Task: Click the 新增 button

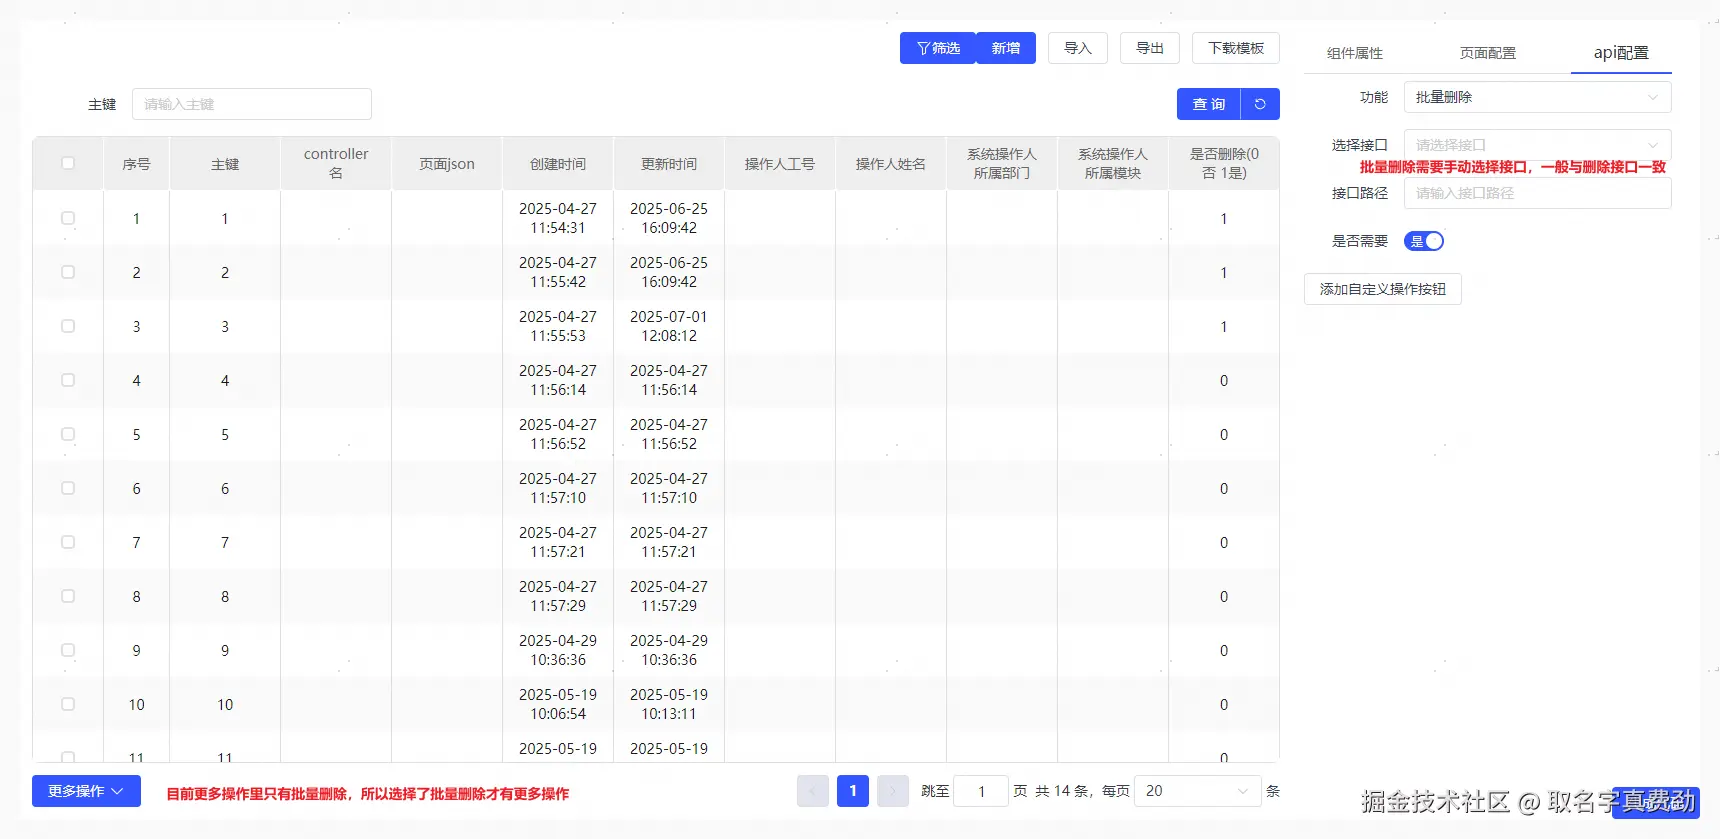Action: (x=1006, y=48)
